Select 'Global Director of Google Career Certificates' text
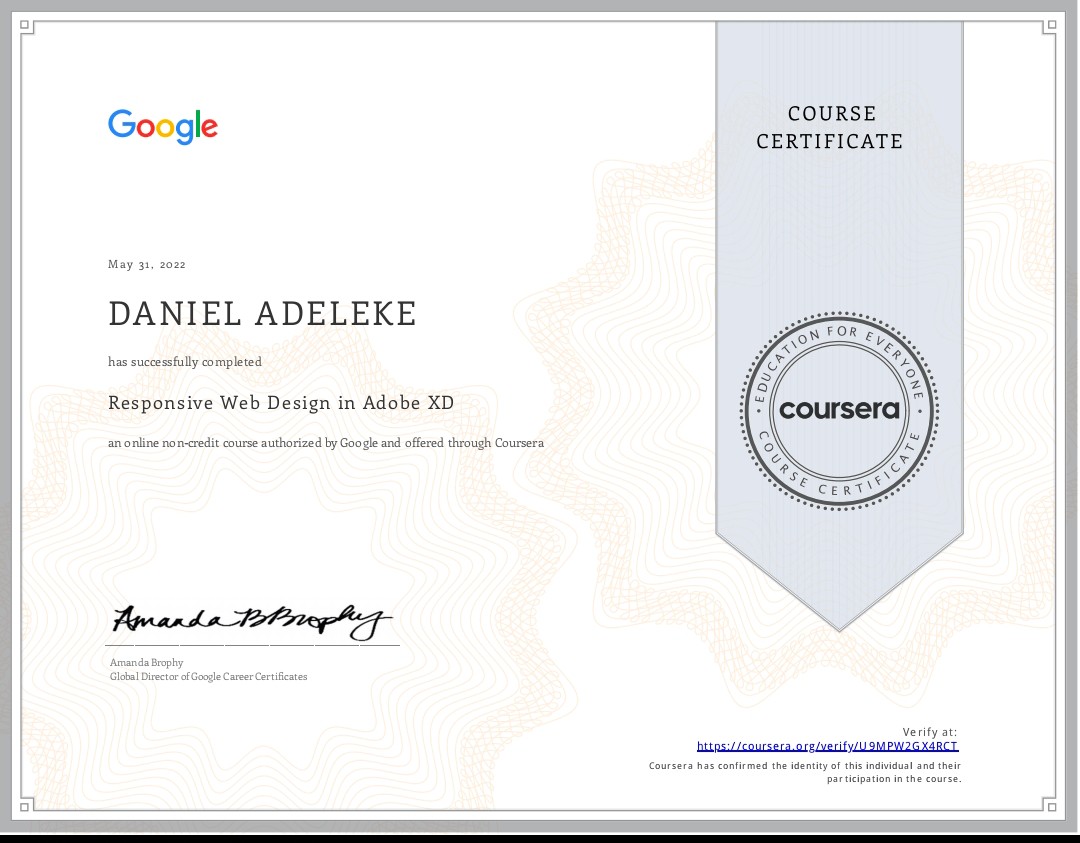1080x843 pixels. click(x=207, y=676)
